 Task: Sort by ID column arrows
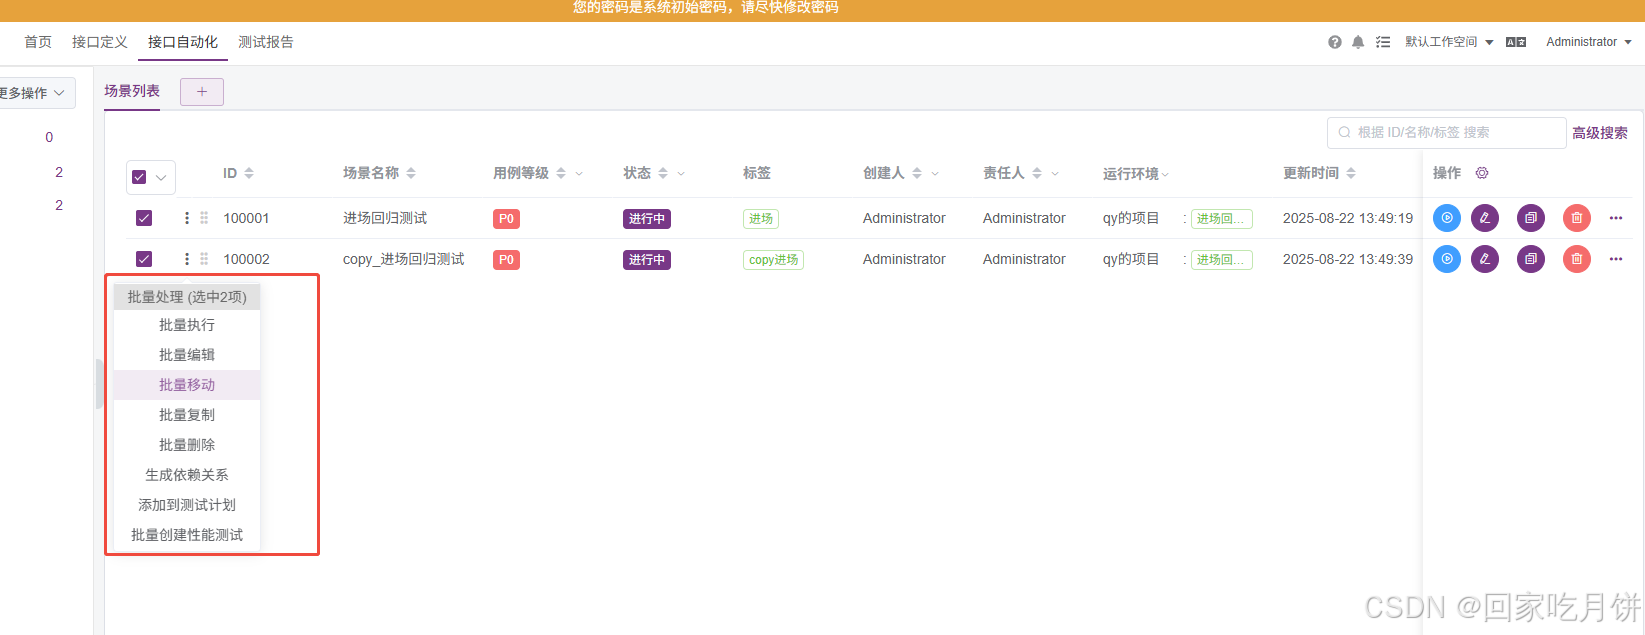[x=249, y=173]
